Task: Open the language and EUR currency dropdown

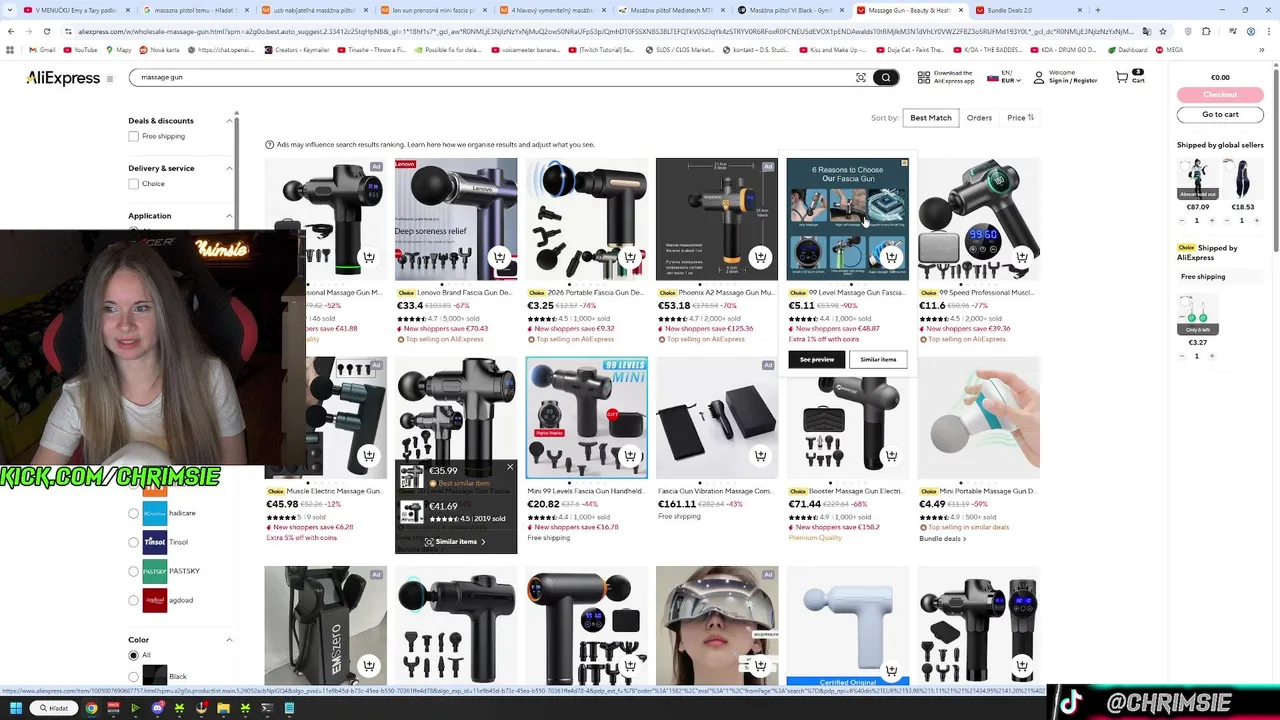Action: pyautogui.click(x=1004, y=77)
